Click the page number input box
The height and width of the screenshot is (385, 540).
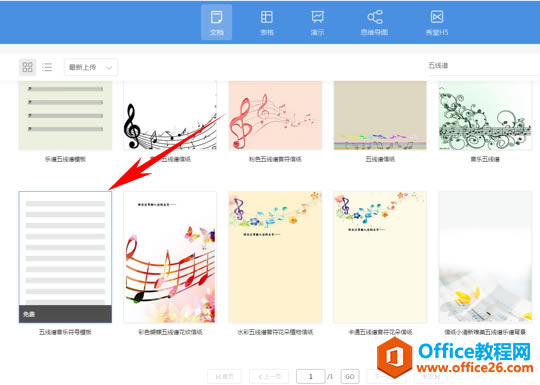tap(310, 376)
